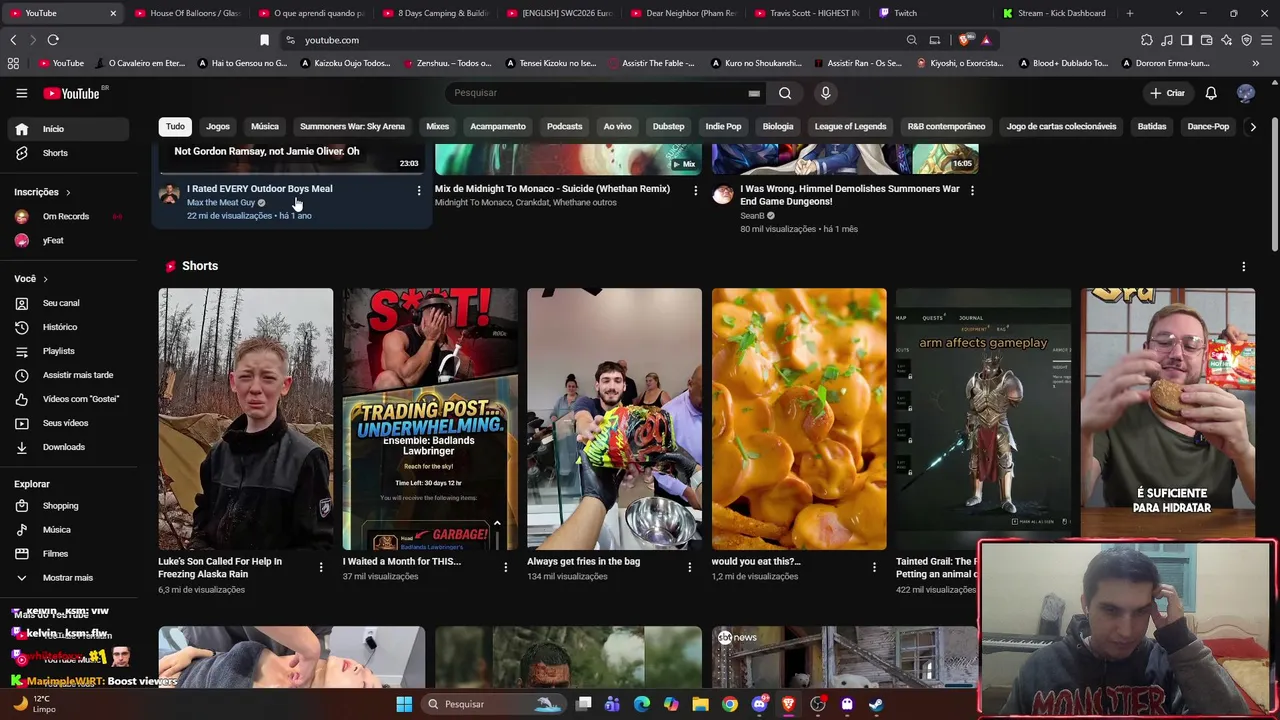Open options for the Always get fries Short

tap(689, 567)
